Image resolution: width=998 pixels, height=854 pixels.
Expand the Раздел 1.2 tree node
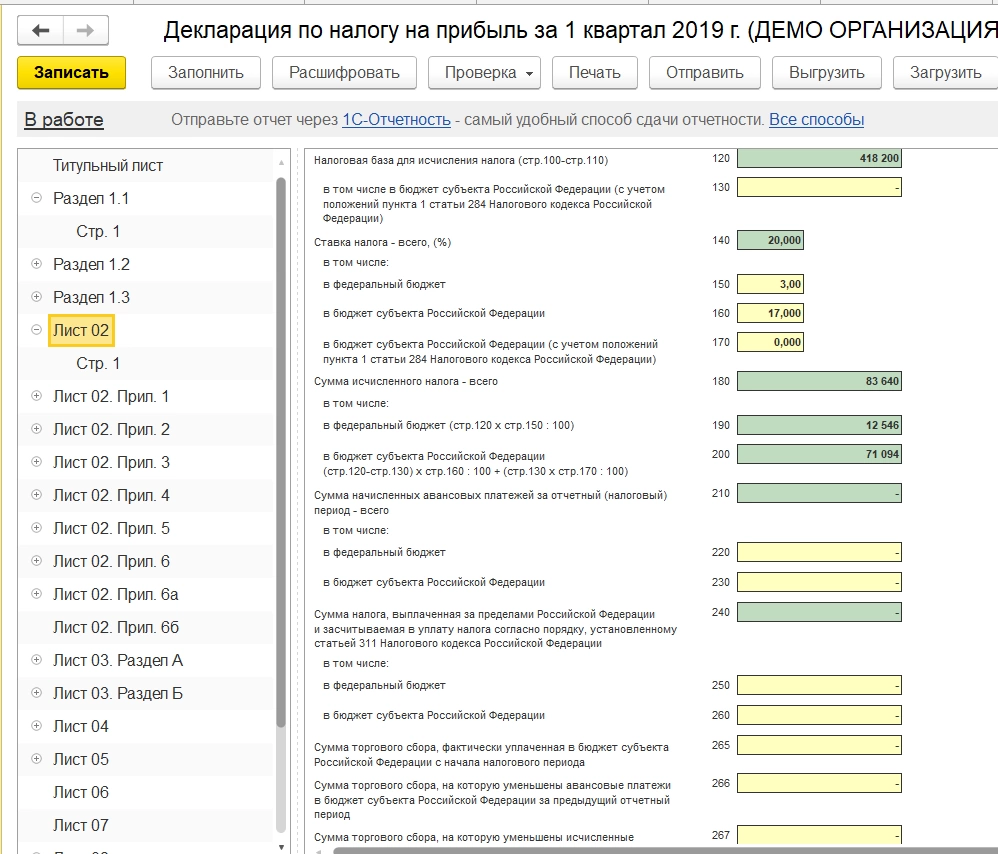point(37,264)
